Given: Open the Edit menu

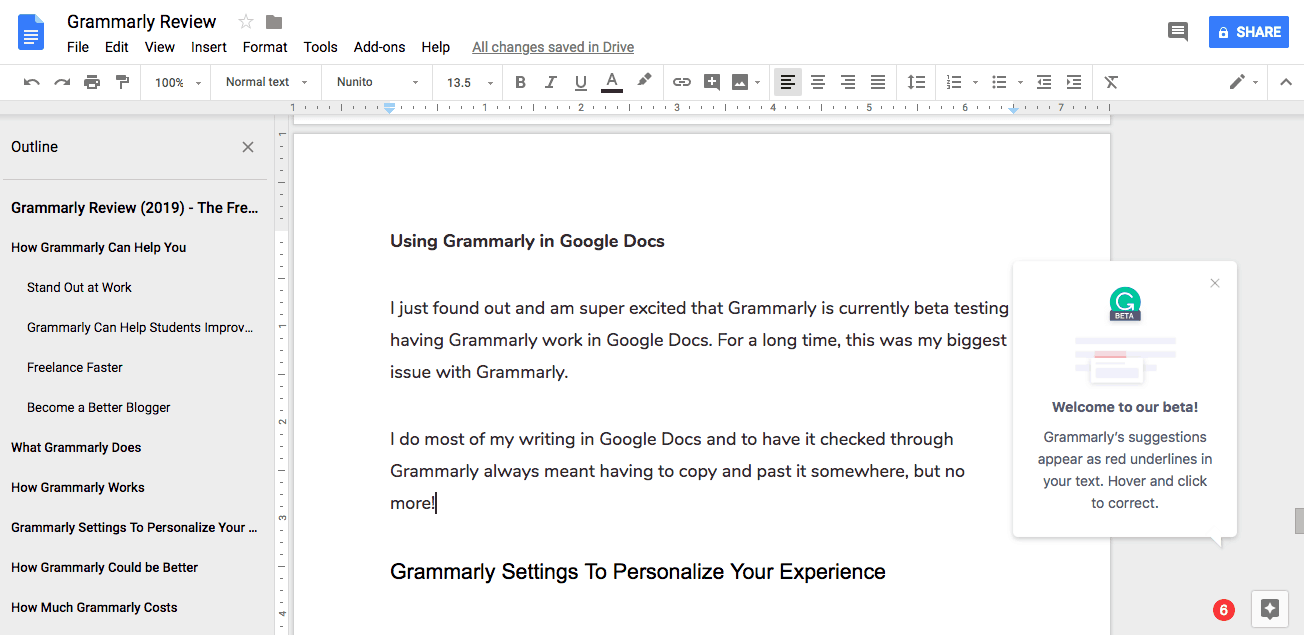Looking at the screenshot, I should [116, 47].
